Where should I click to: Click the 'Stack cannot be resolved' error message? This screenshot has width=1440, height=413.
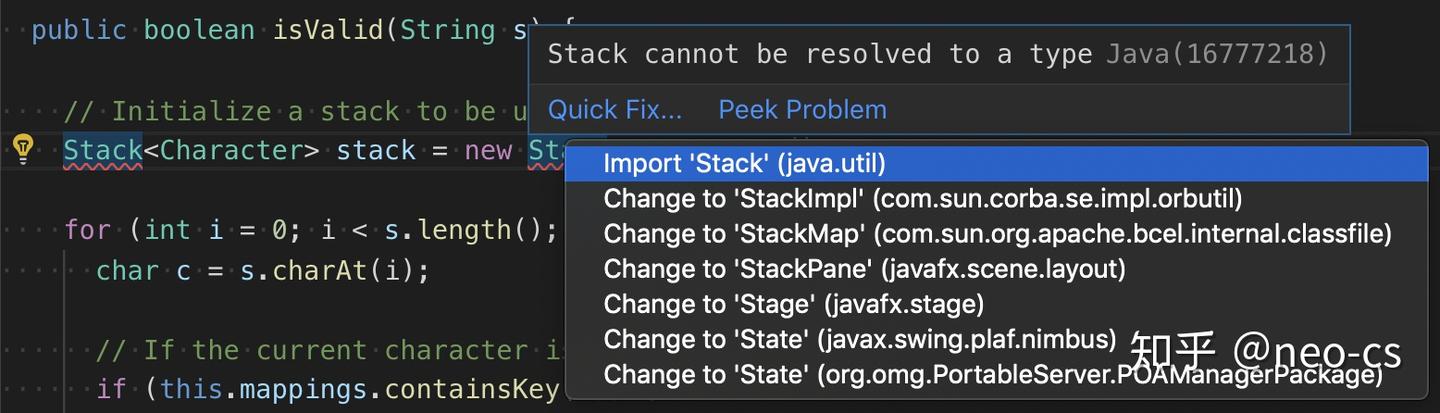click(x=820, y=54)
